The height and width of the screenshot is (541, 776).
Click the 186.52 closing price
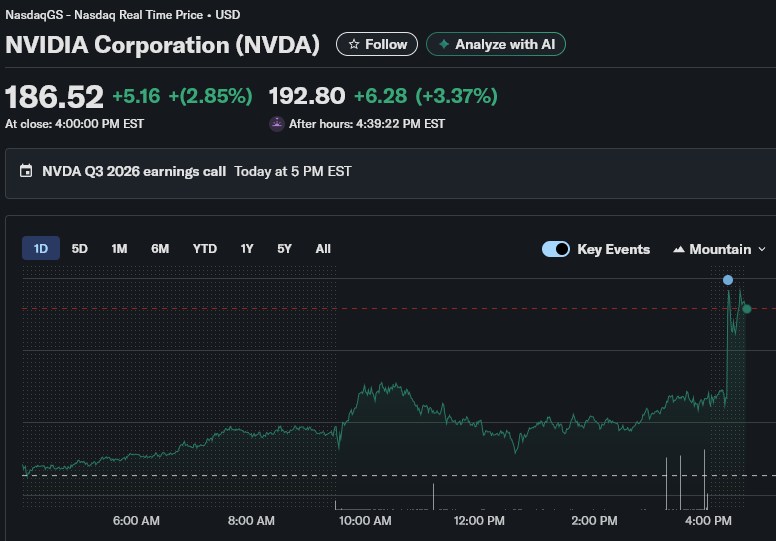55,97
